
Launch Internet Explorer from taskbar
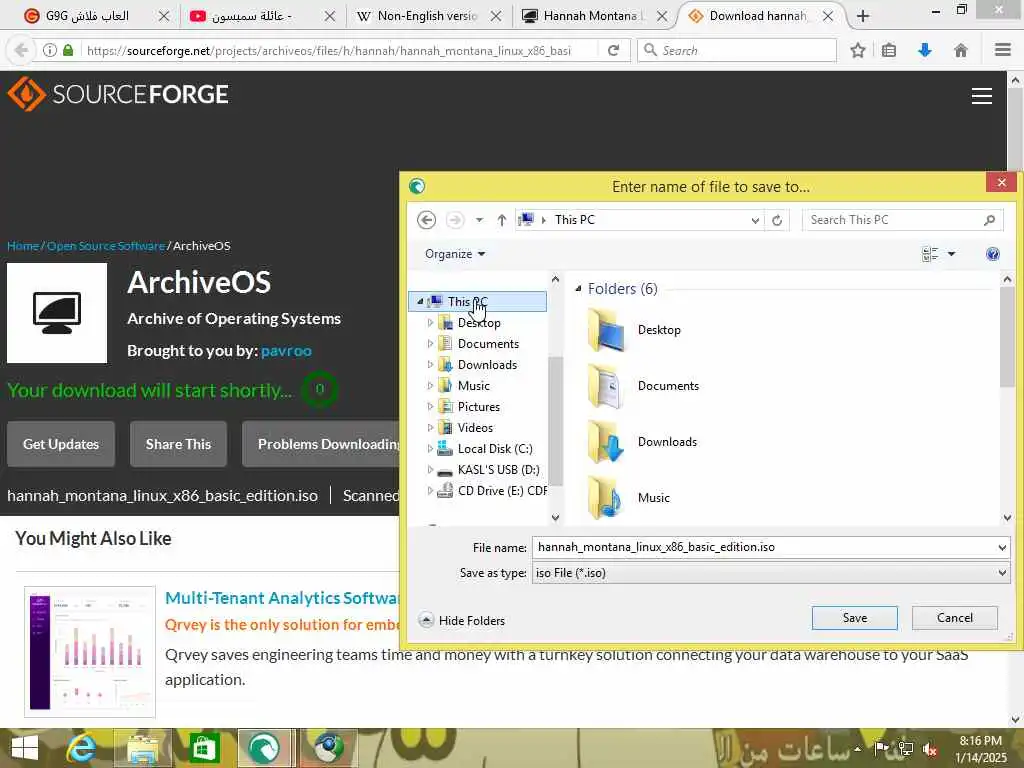coord(81,748)
